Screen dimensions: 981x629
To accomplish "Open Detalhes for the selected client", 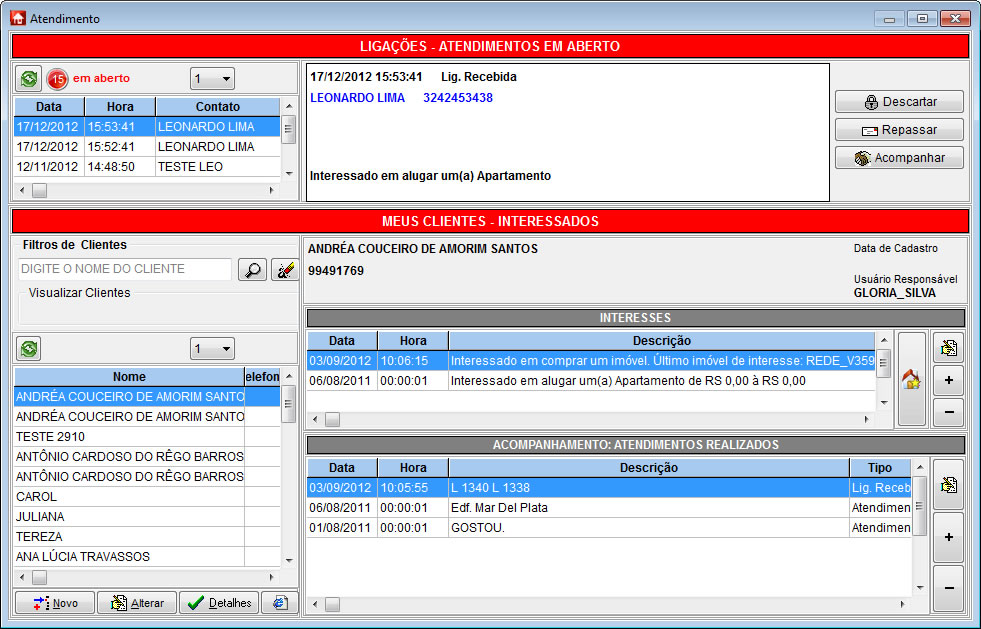I will click(219, 603).
